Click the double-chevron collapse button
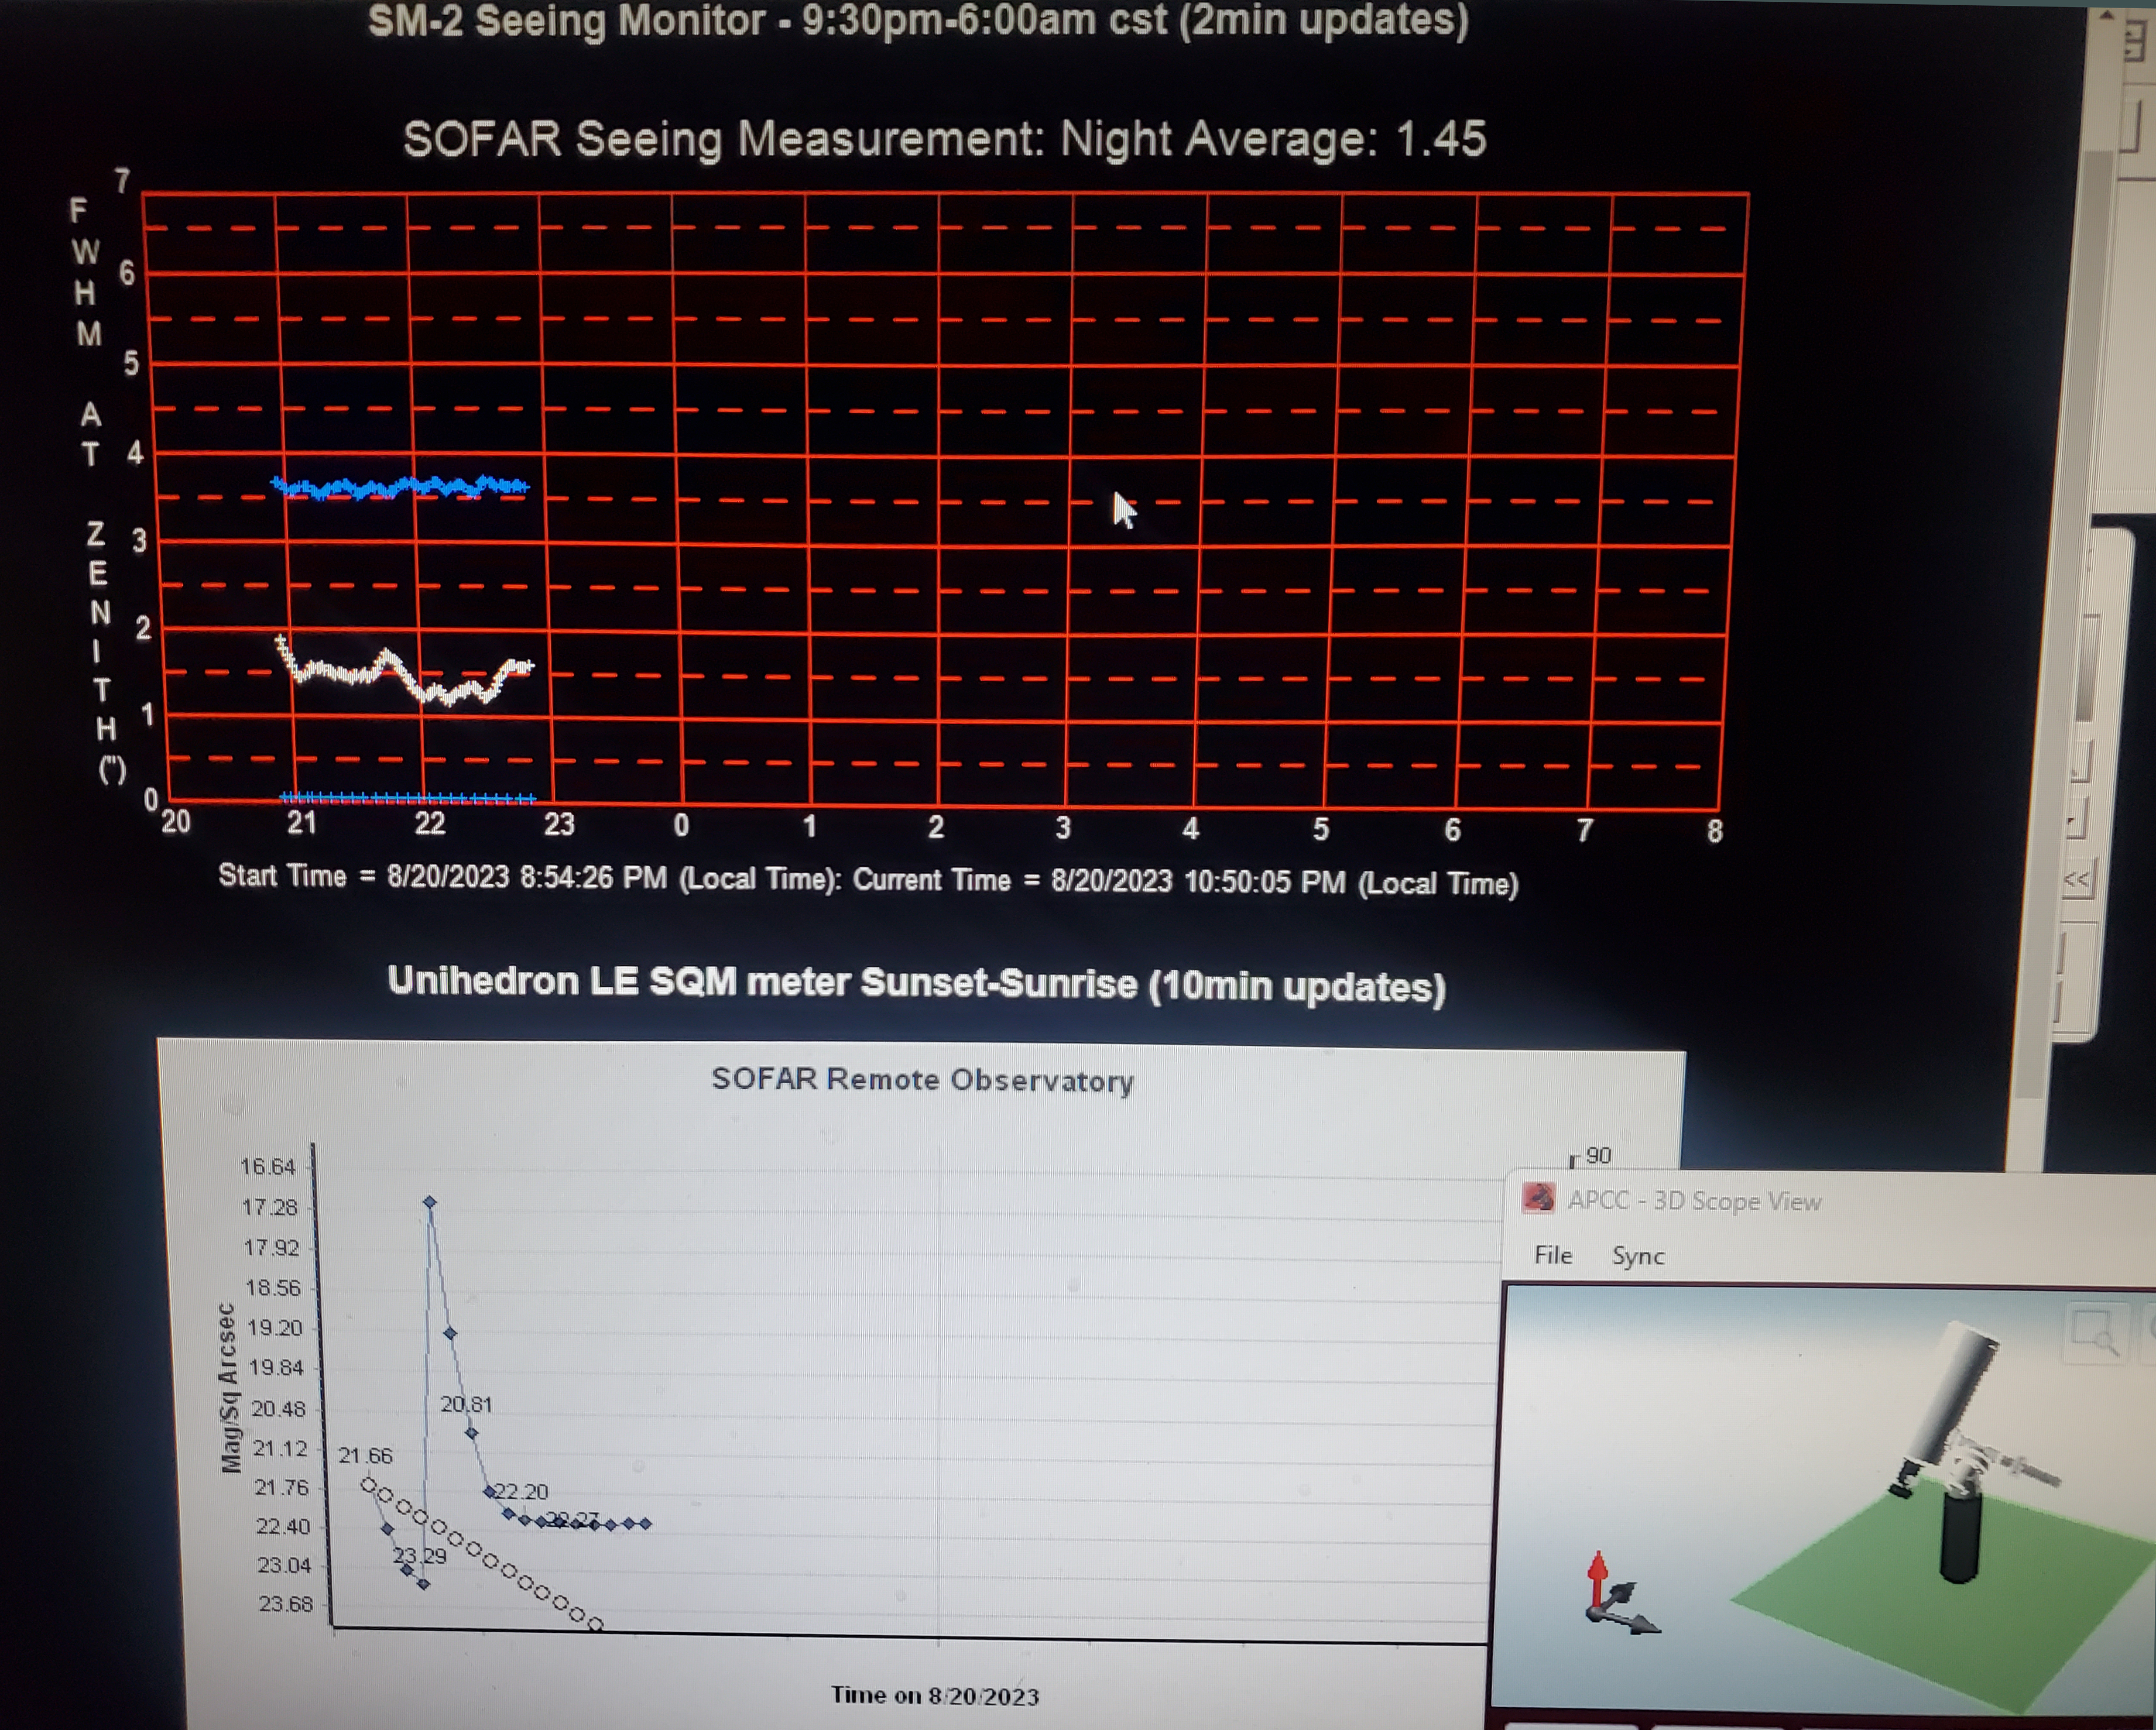2156x1730 pixels. (2076, 880)
